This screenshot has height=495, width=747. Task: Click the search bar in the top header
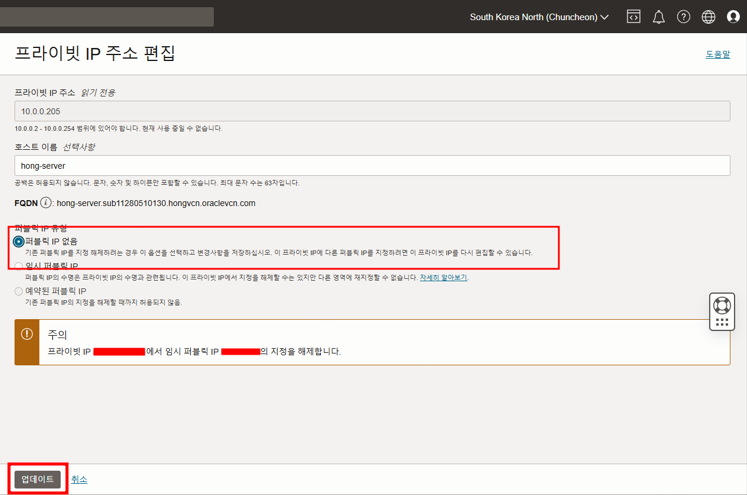[107, 17]
